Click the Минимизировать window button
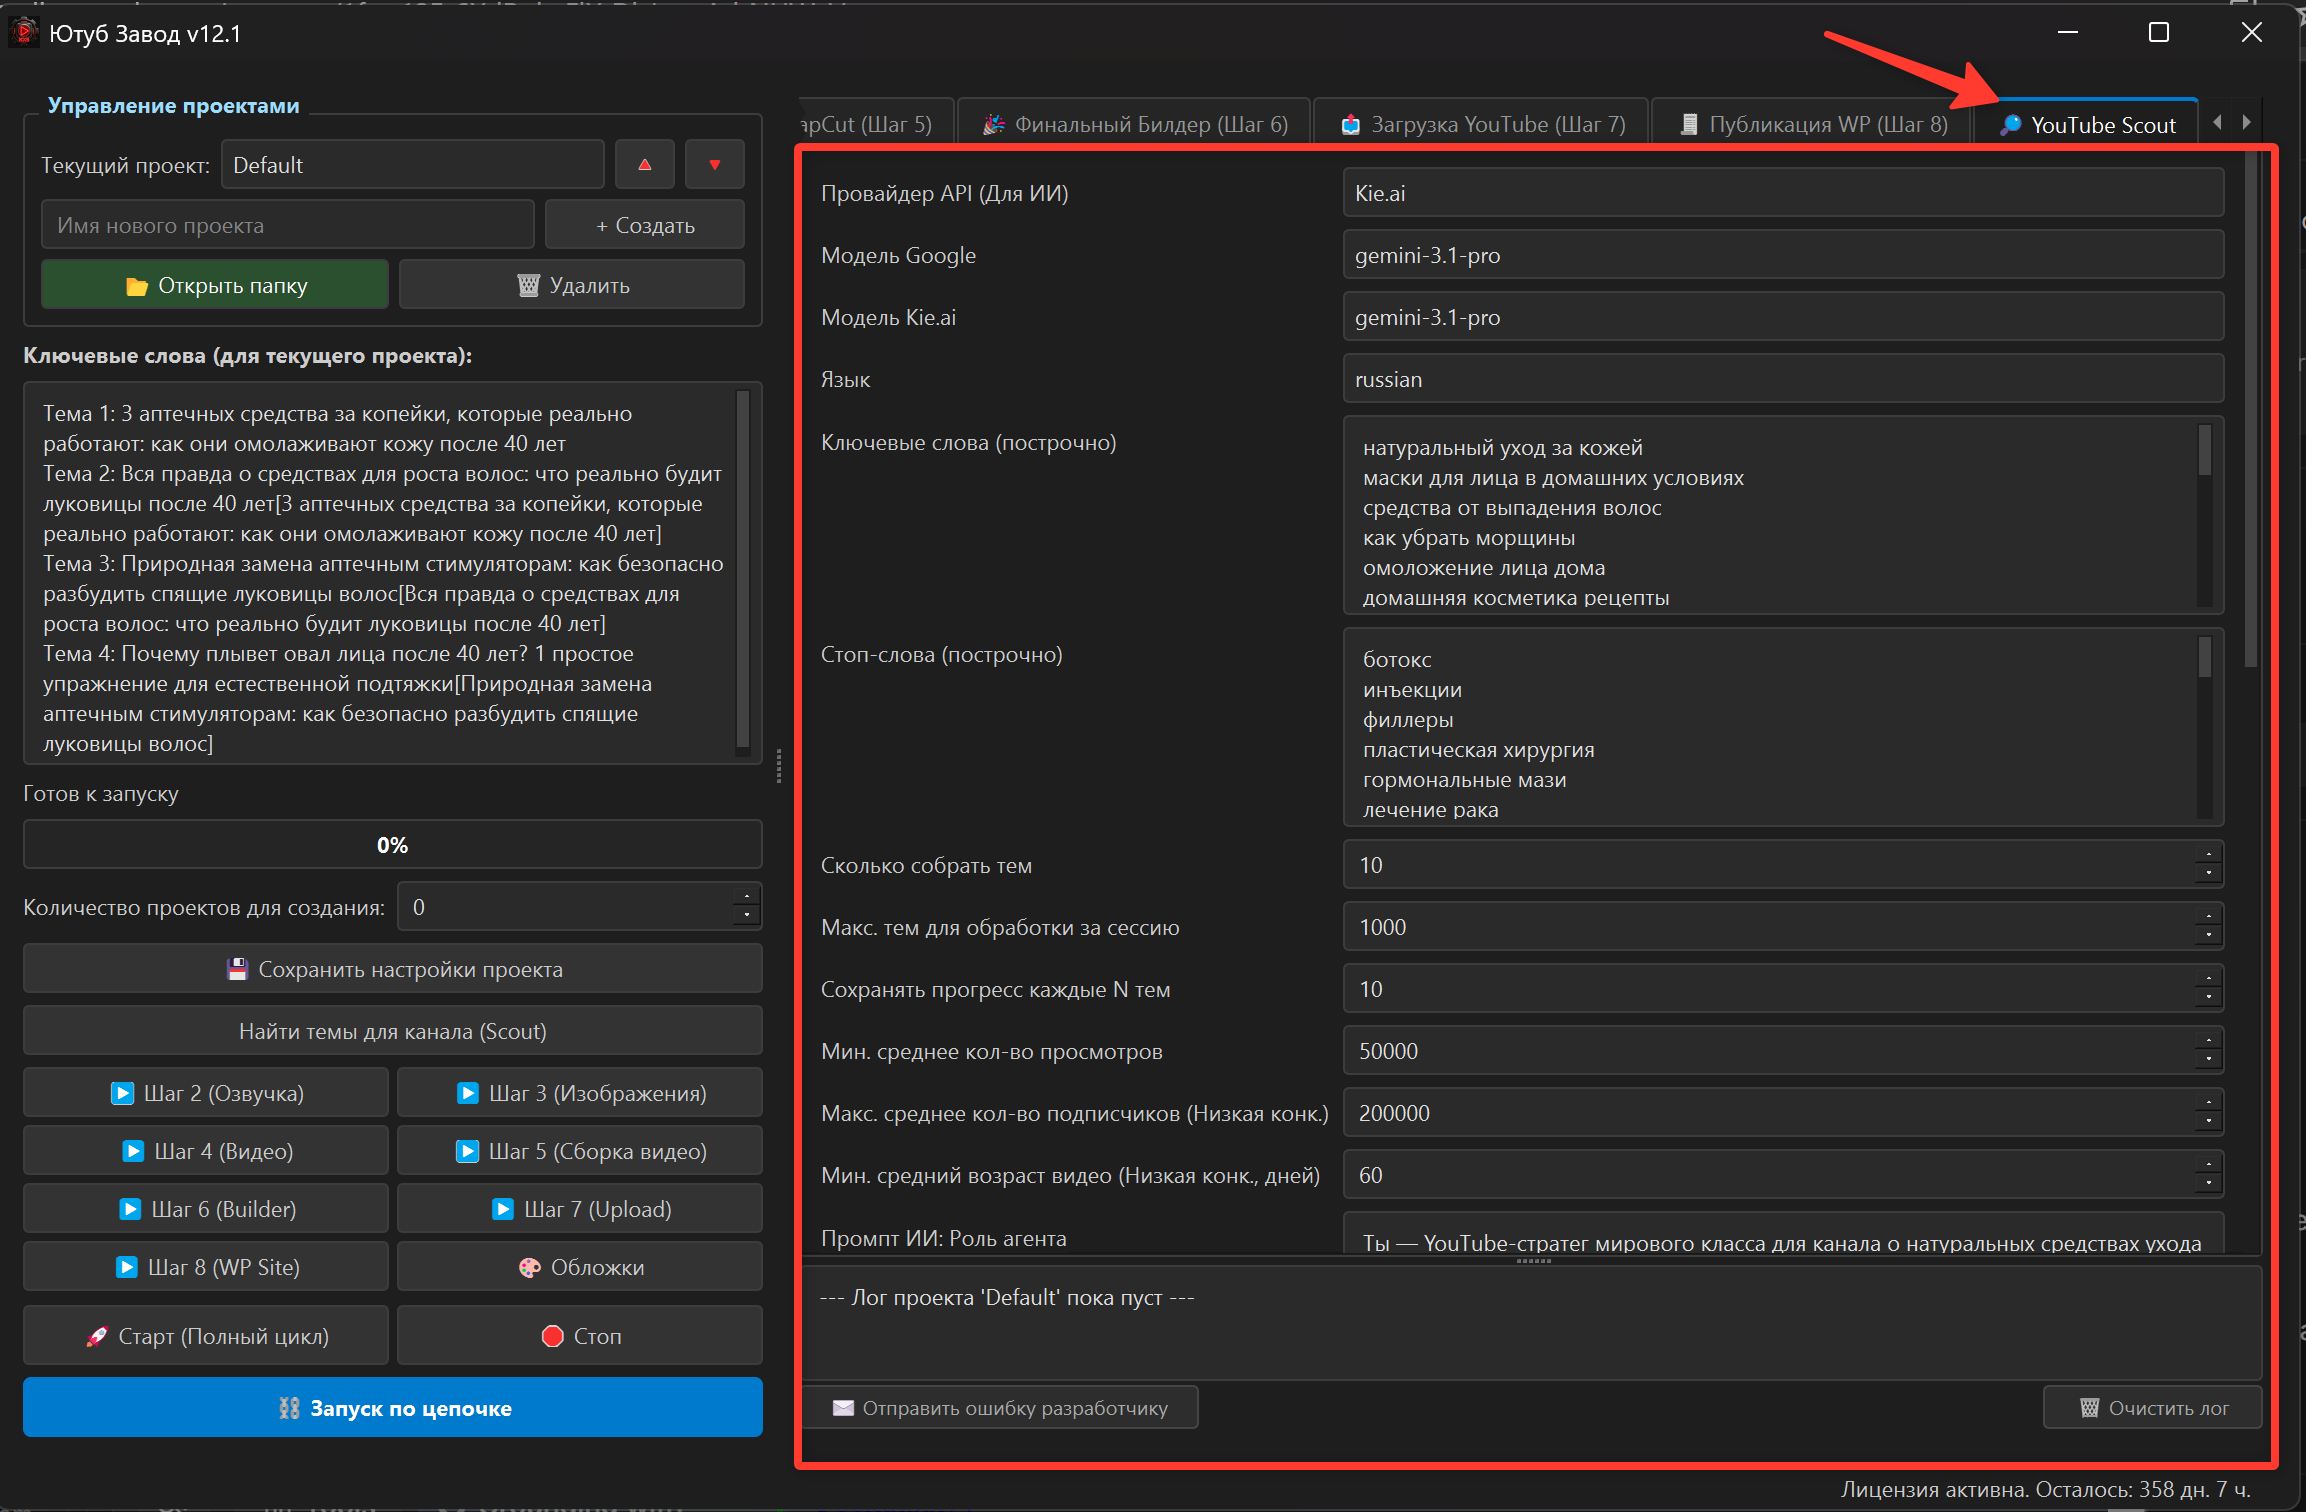The height and width of the screenshot is (1512, 2306). [x=2068, y=33]
